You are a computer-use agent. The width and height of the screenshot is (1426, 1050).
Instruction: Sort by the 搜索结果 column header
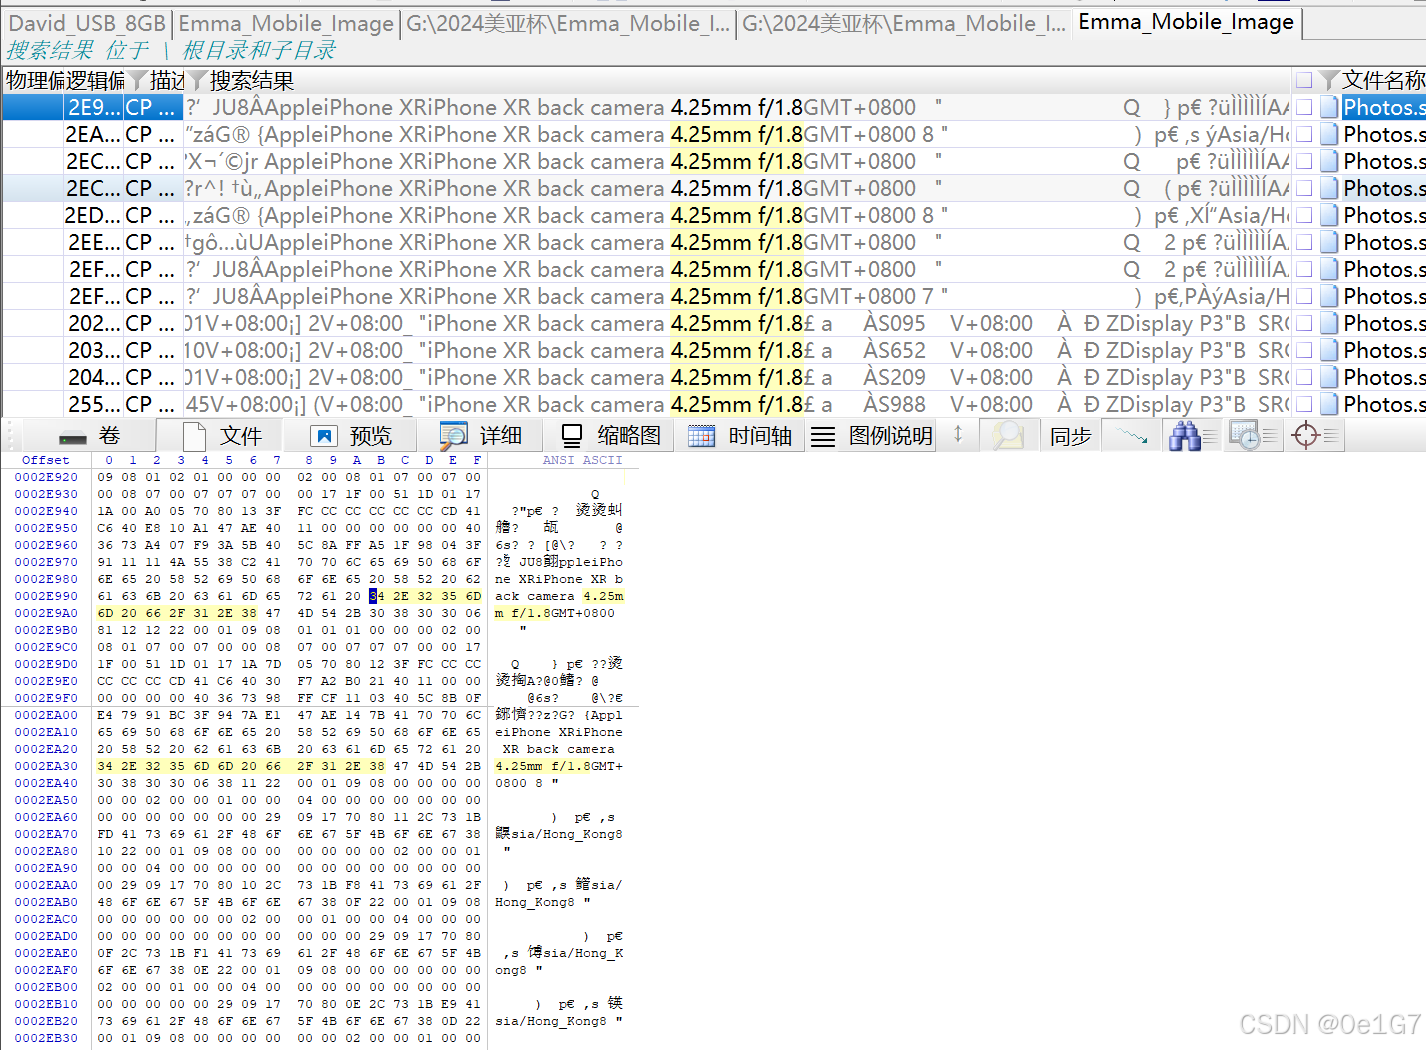pos(251,81)
